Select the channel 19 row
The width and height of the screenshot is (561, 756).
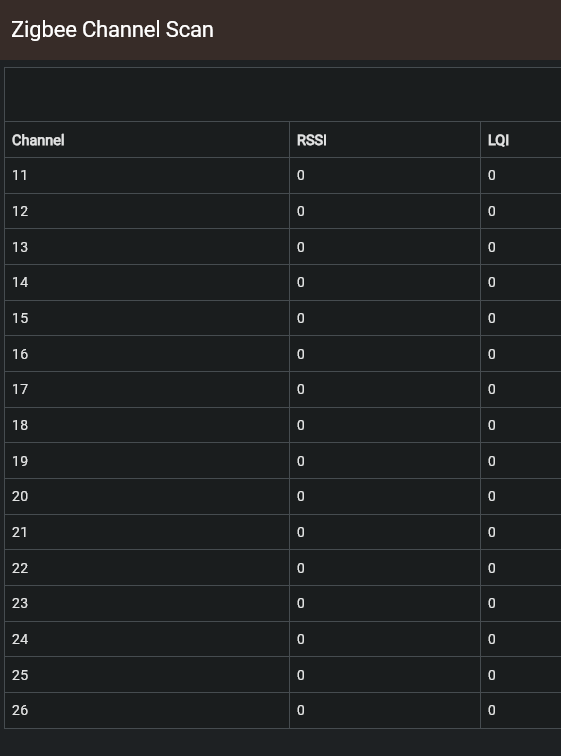[x=283, y=461]
